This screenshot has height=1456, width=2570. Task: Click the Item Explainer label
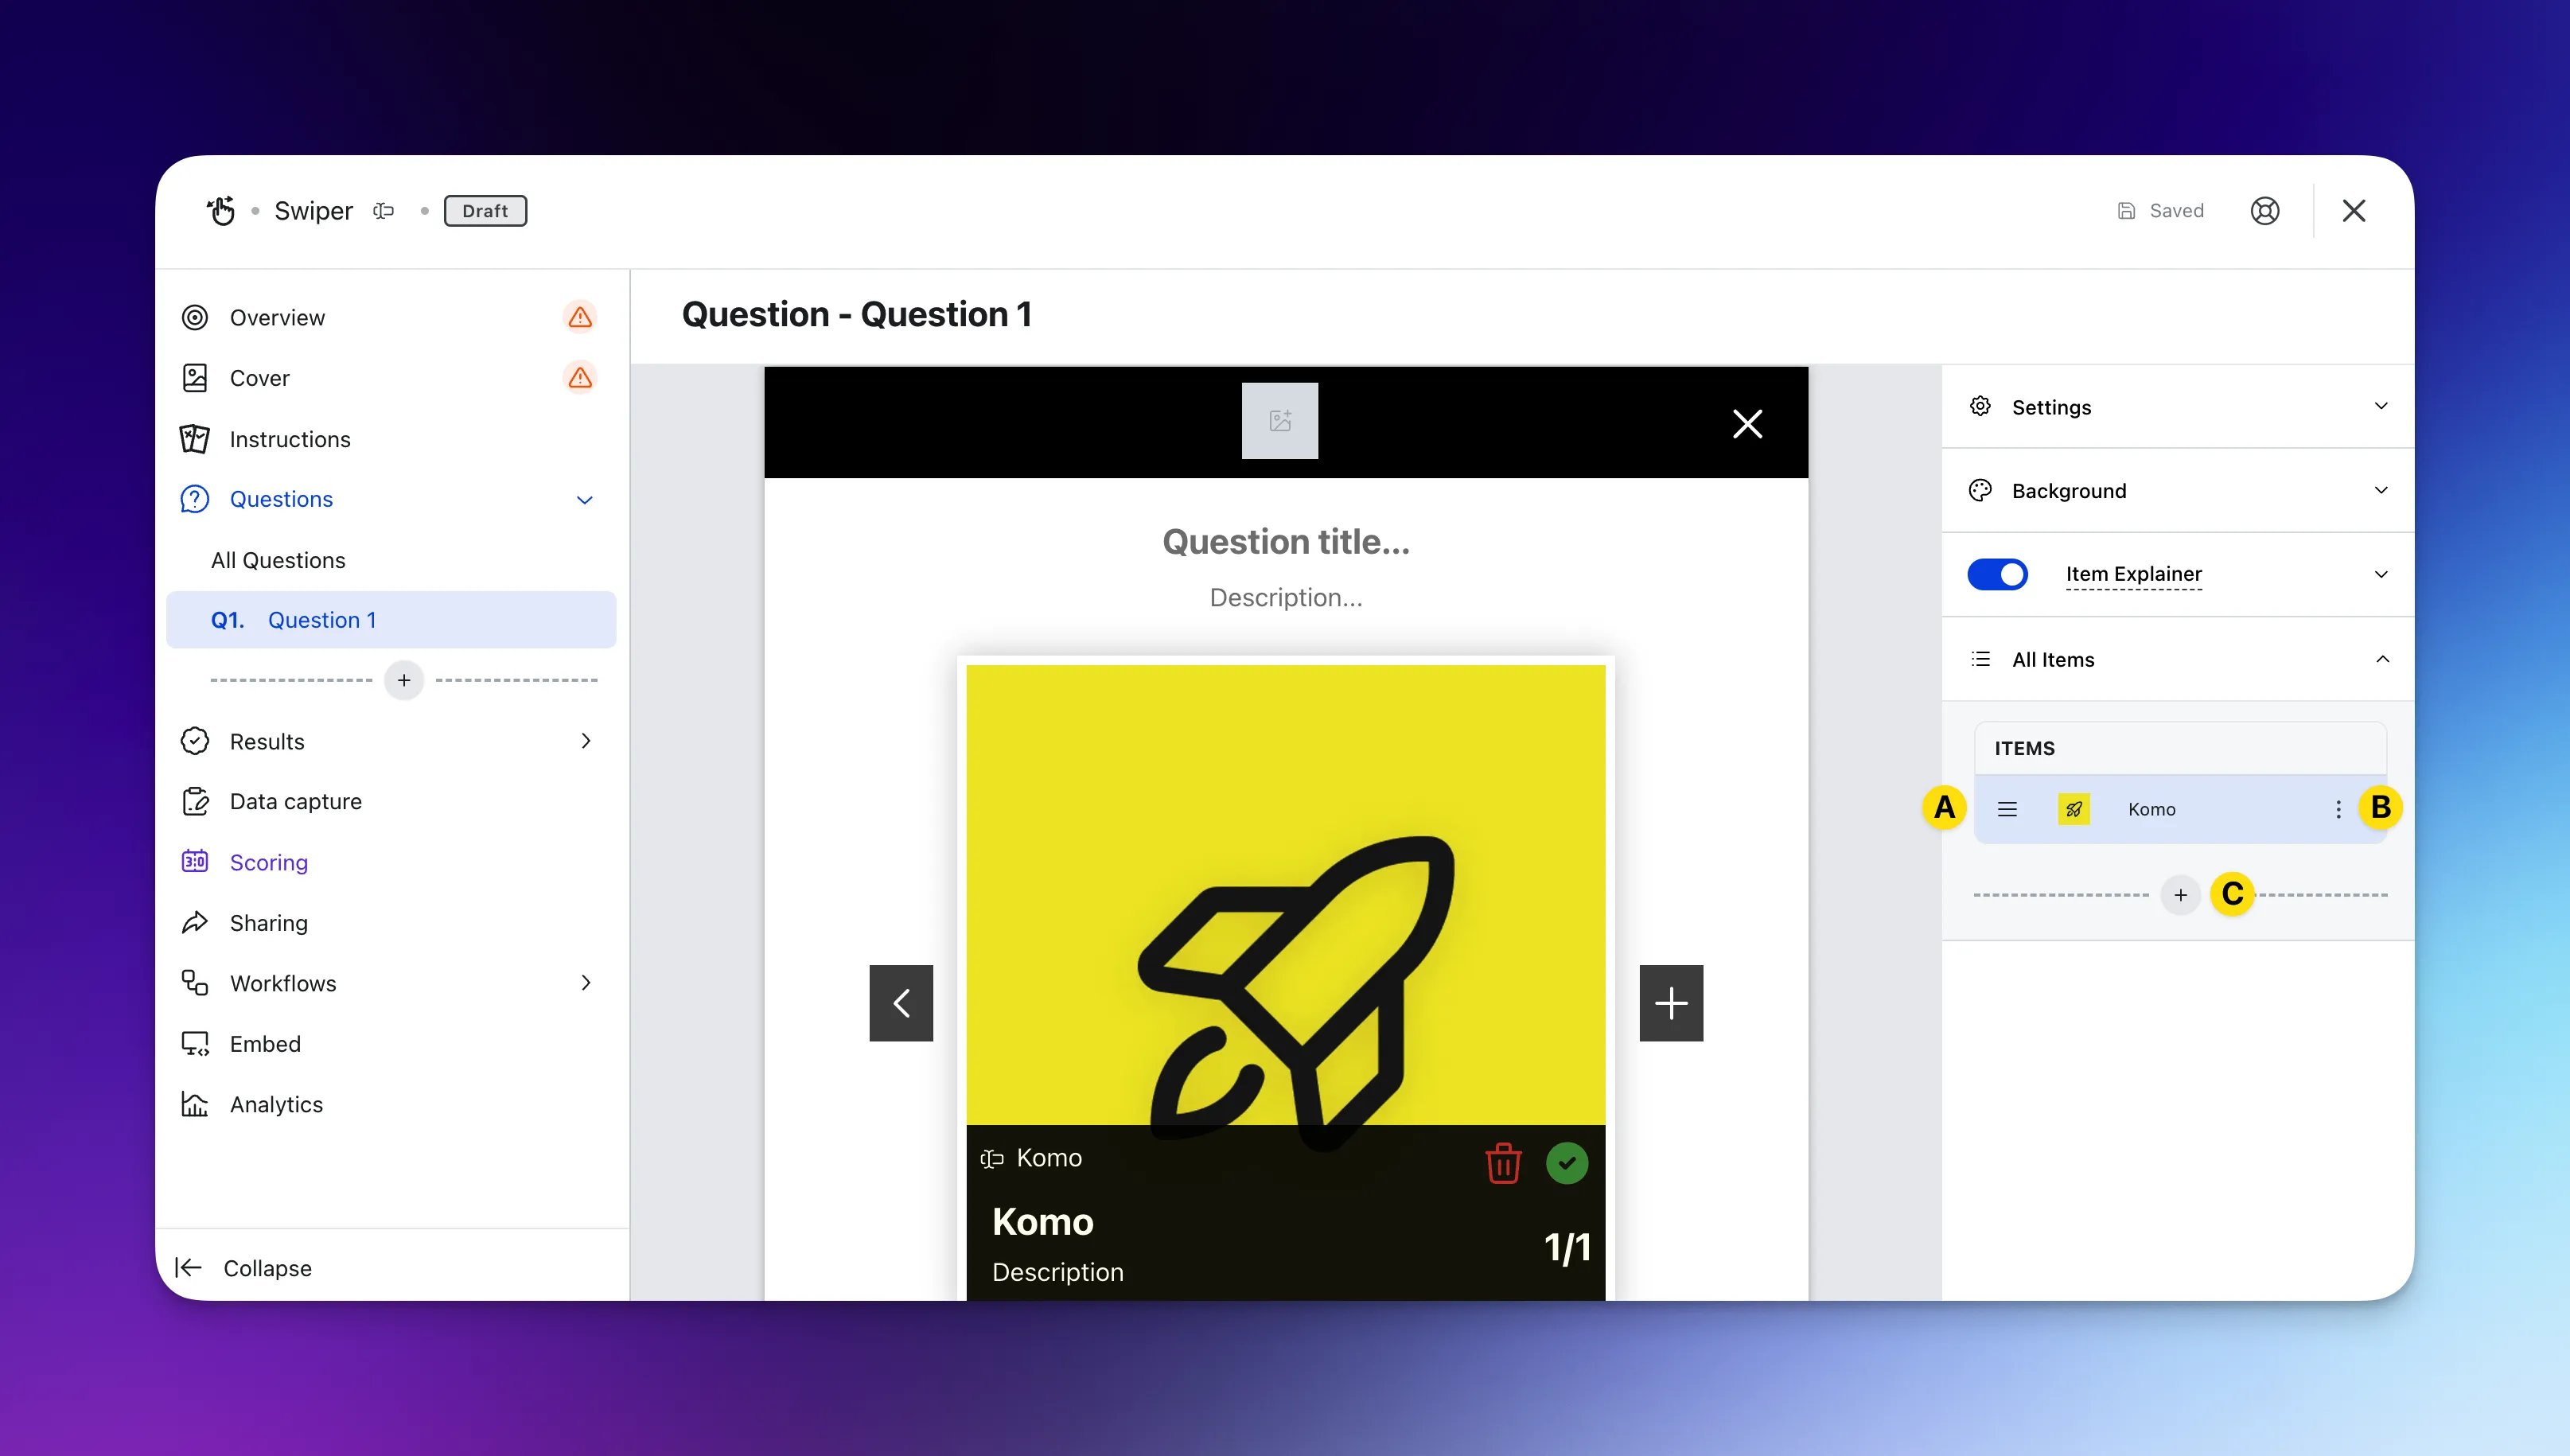click(2134, 574)
